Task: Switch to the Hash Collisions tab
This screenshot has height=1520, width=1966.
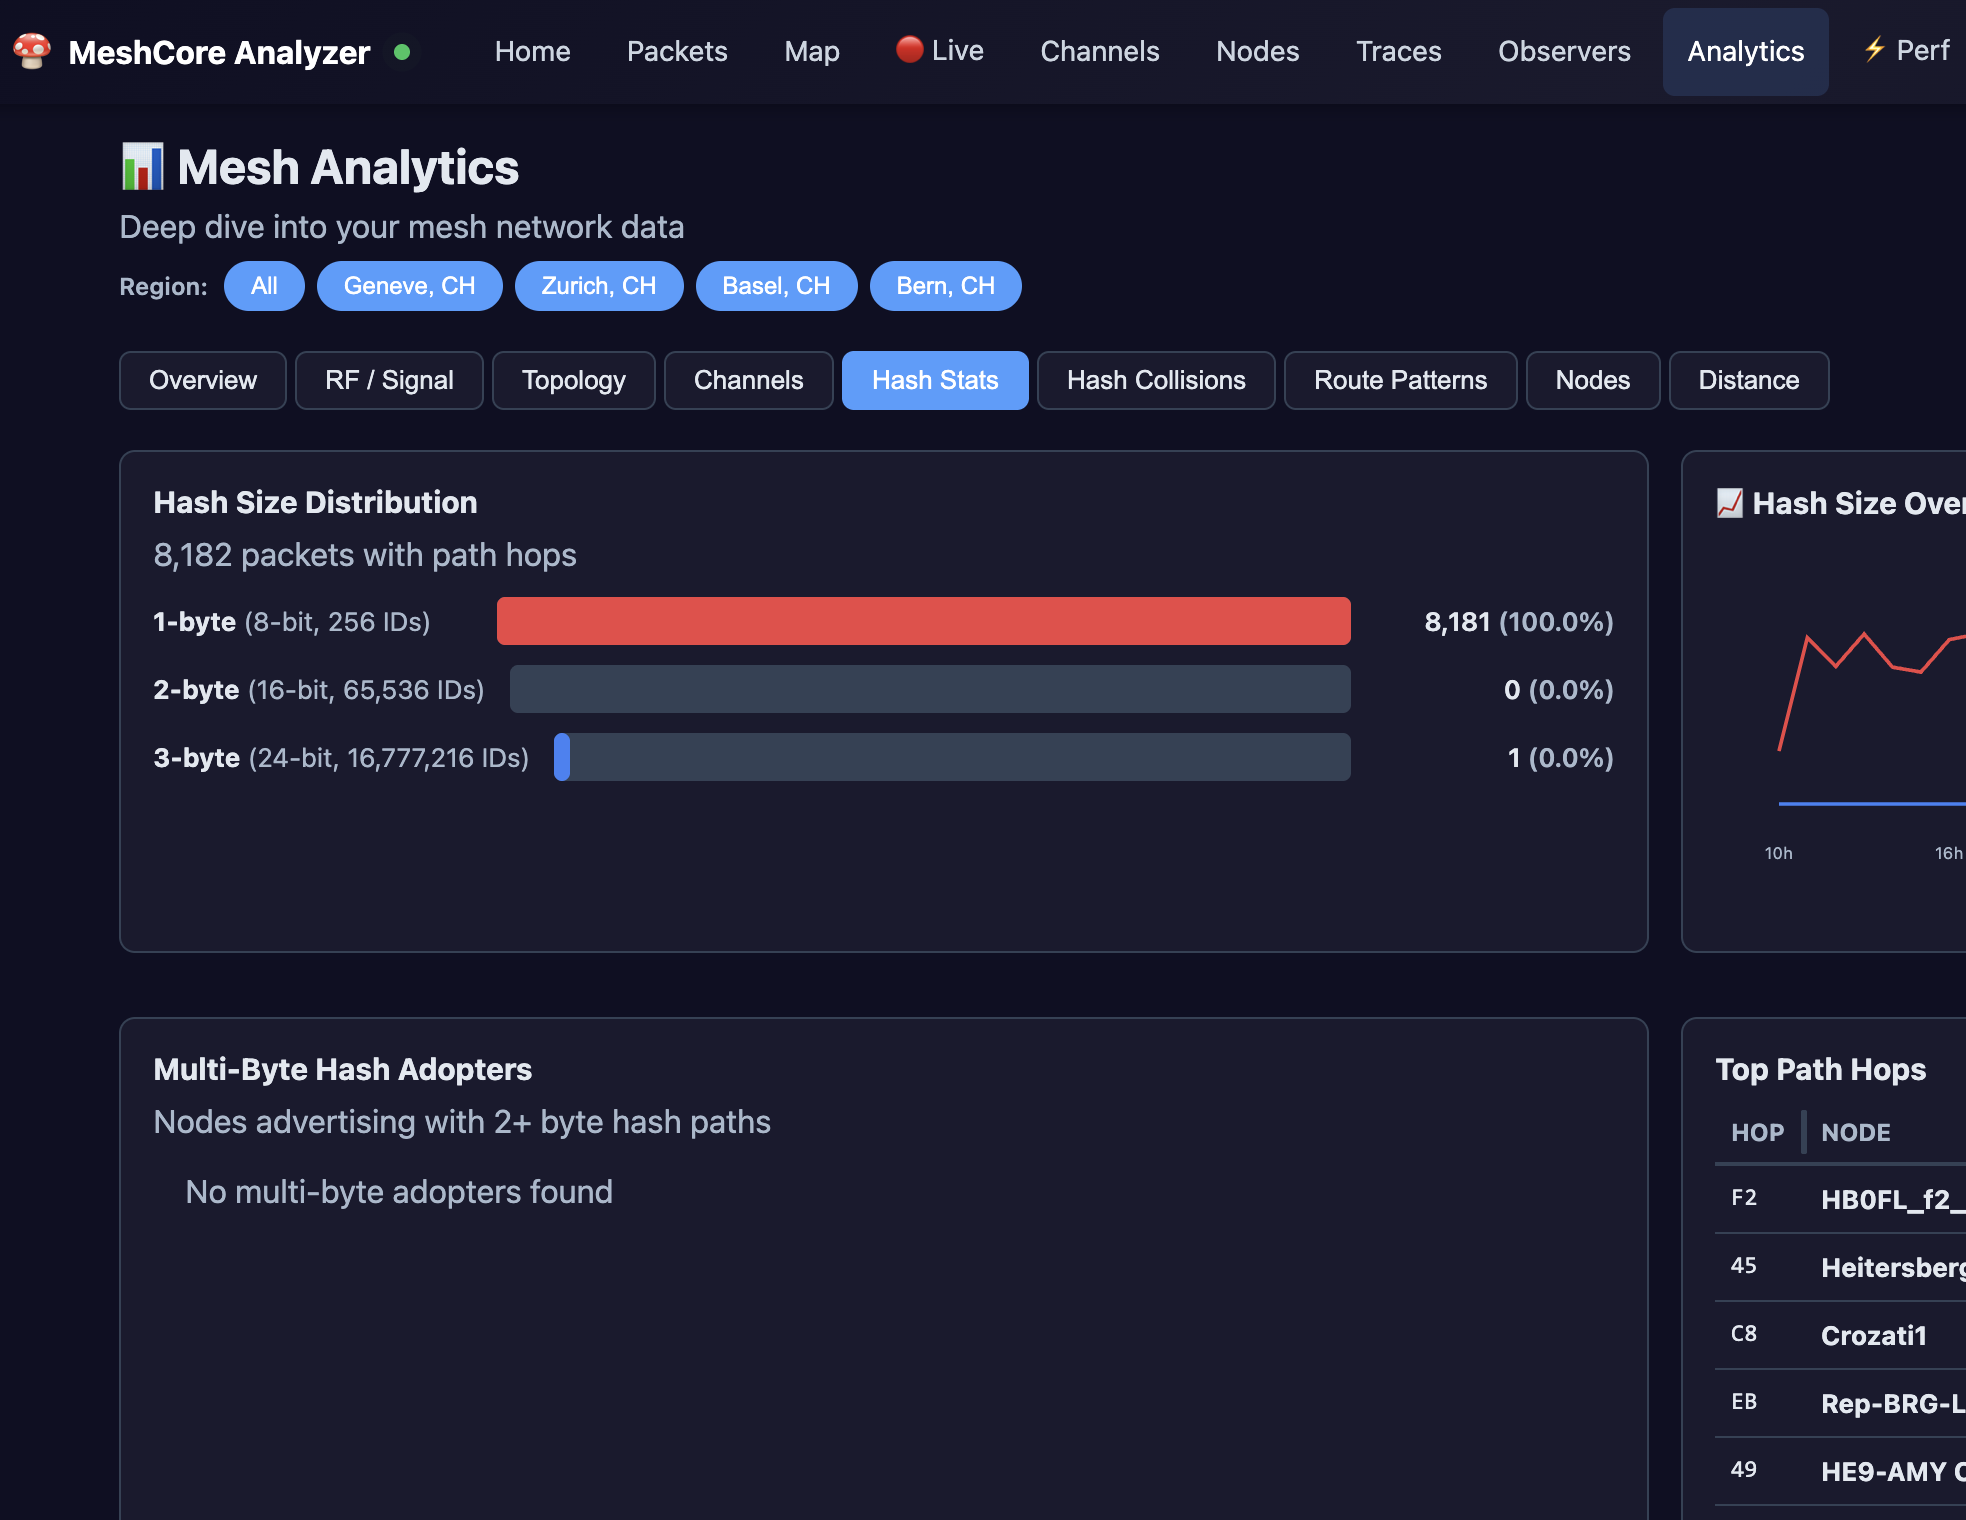Action: pos(1155,380)
